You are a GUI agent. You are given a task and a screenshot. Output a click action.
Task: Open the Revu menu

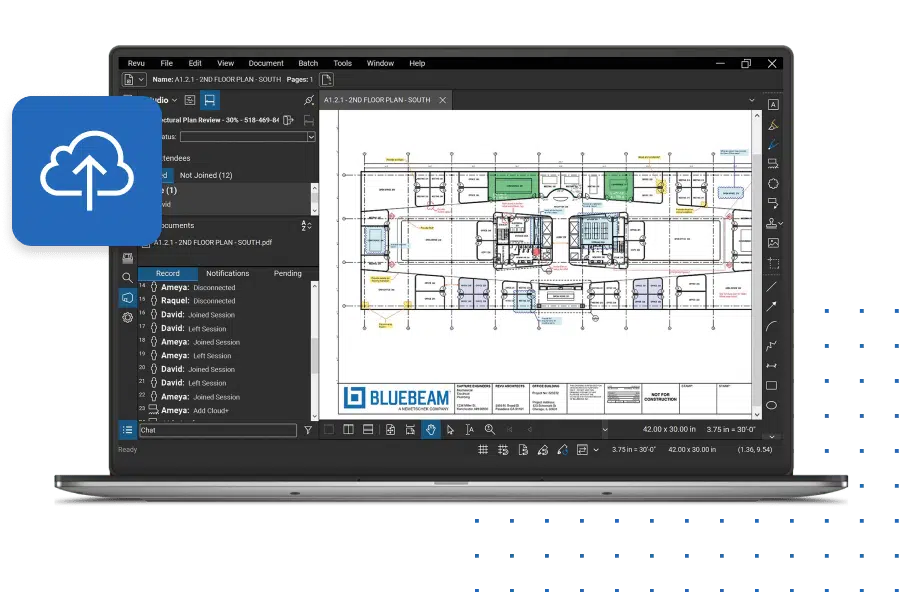[136, 63]
